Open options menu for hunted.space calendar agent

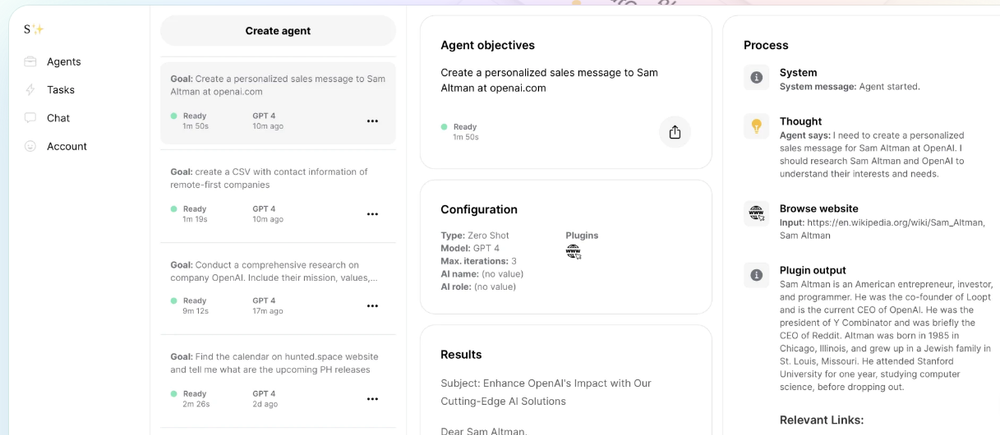372,399
